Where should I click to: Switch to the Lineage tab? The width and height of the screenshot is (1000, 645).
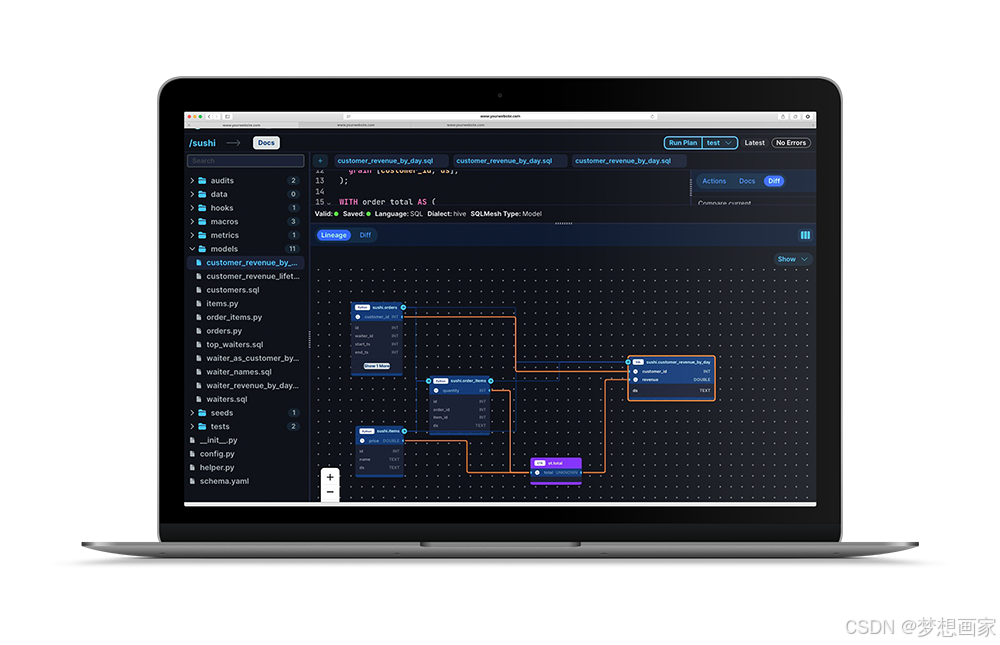click(x=334, y=235)
